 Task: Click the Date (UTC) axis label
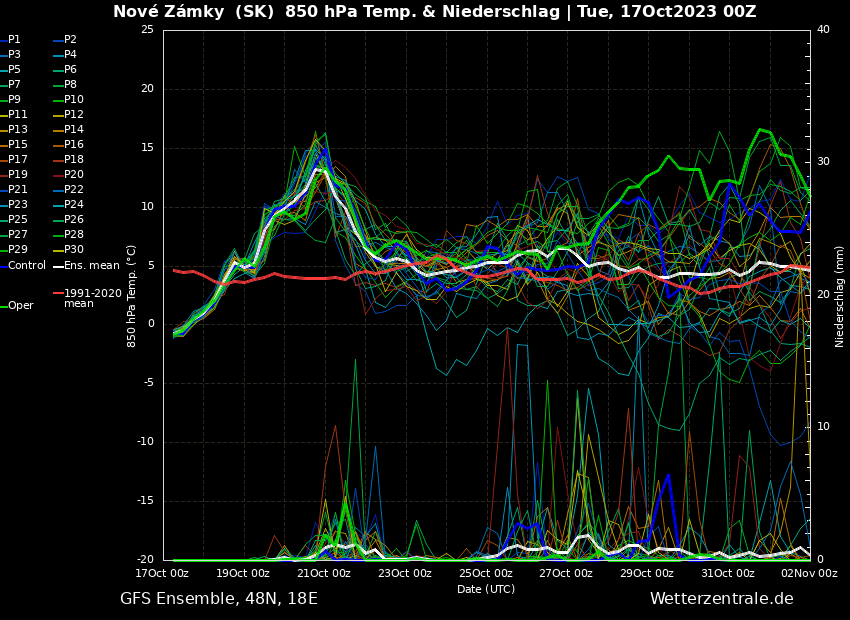coord(486,589)
